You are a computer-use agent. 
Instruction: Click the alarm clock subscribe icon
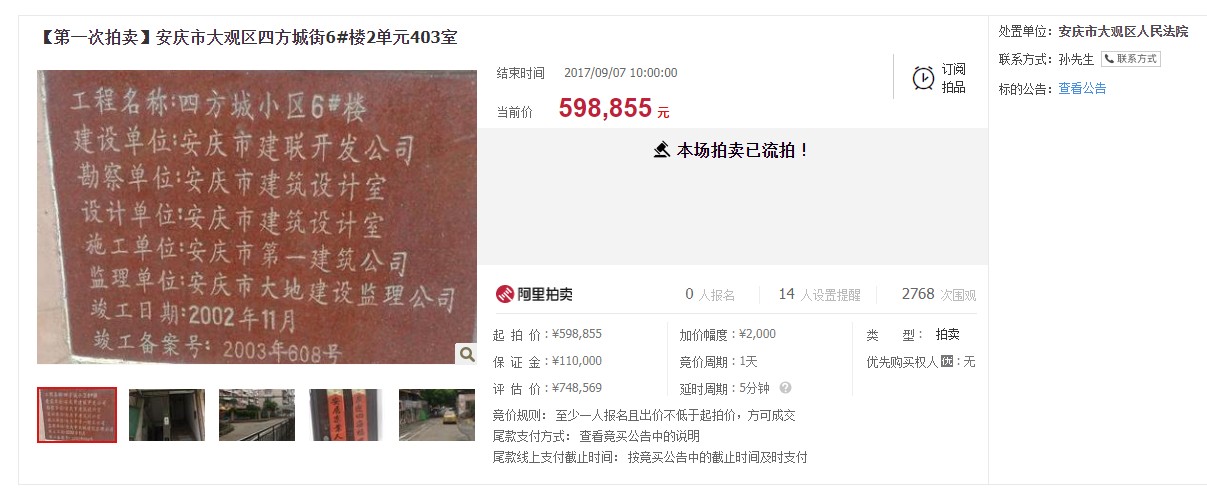923,78
